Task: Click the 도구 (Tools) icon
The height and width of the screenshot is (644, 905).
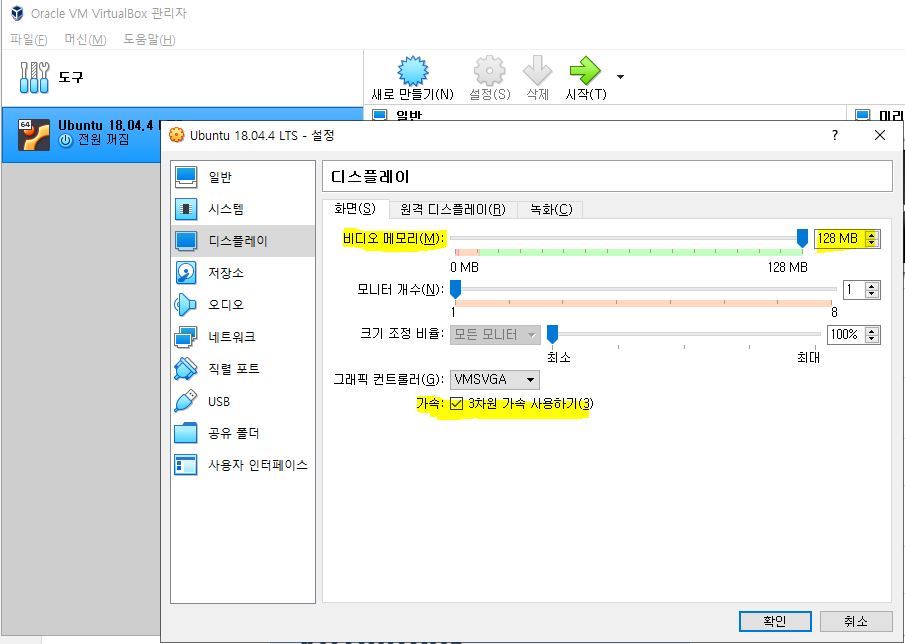Action: [35, 77]
